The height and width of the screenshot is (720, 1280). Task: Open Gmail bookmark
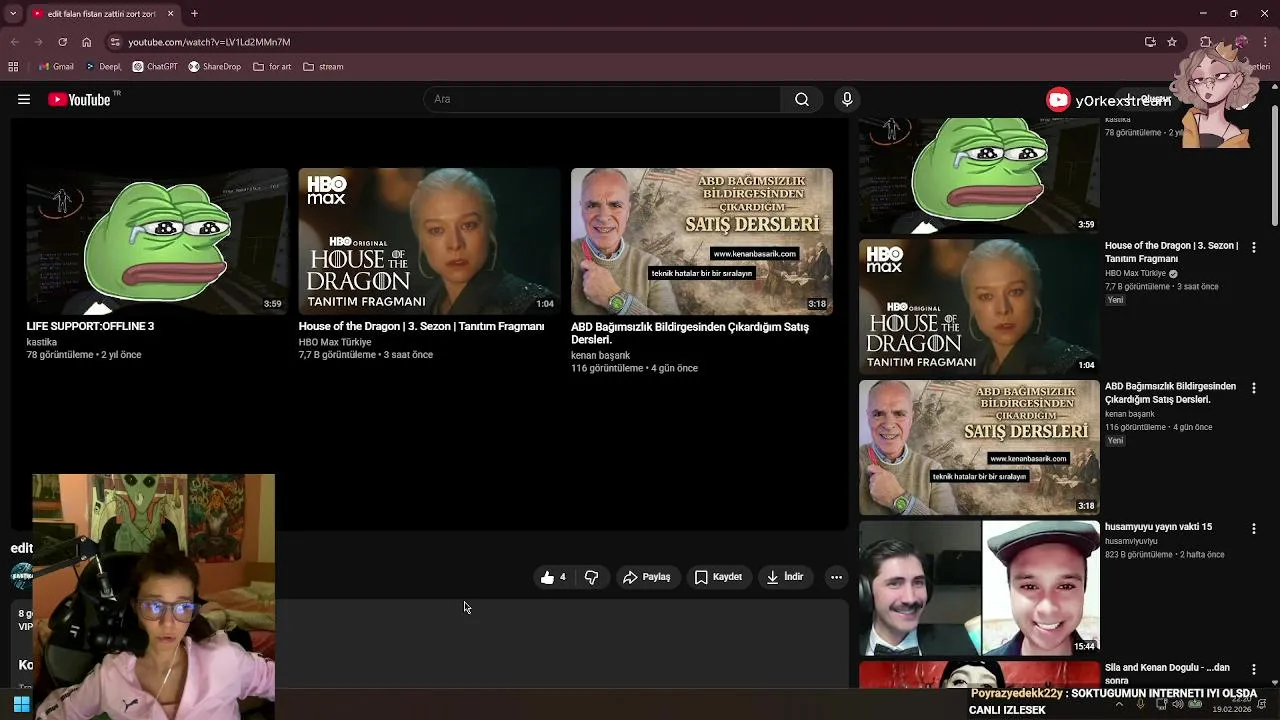tap(56, 67)
